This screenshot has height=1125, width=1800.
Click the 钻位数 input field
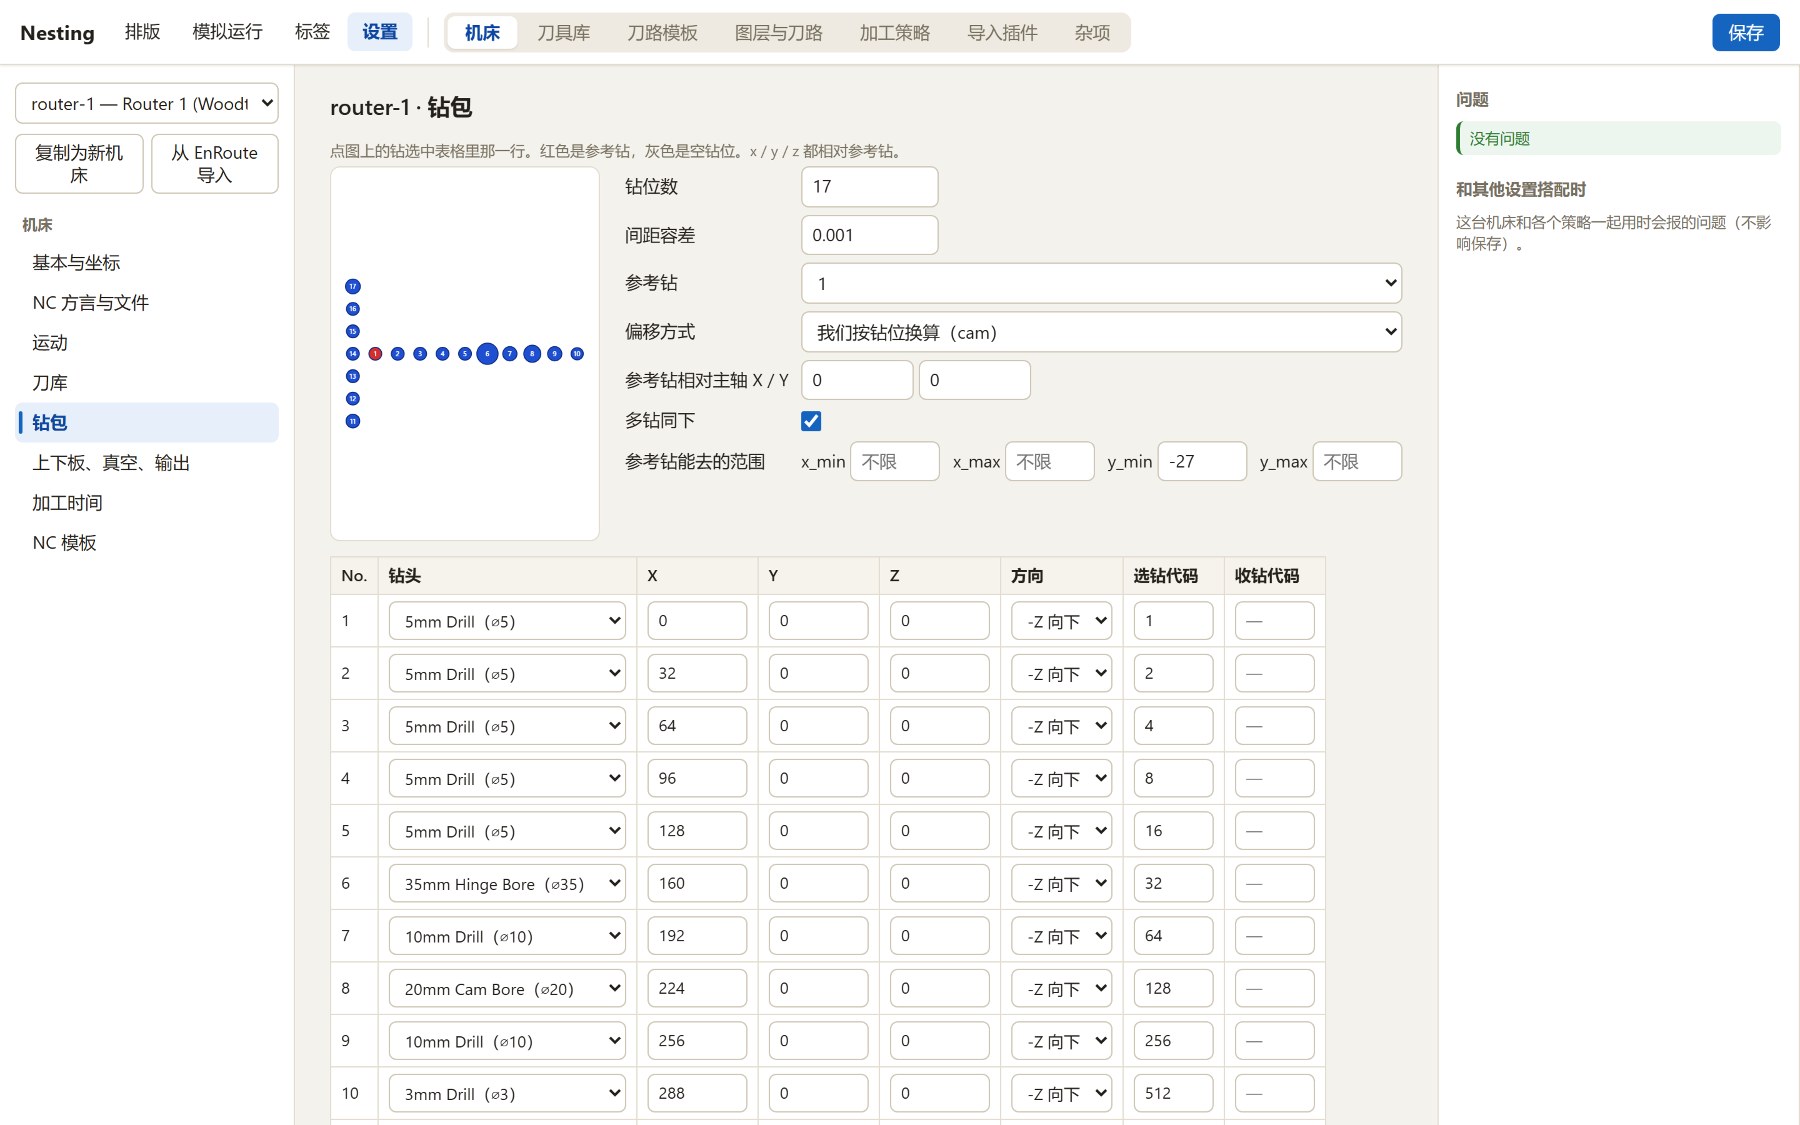[869, 187]
